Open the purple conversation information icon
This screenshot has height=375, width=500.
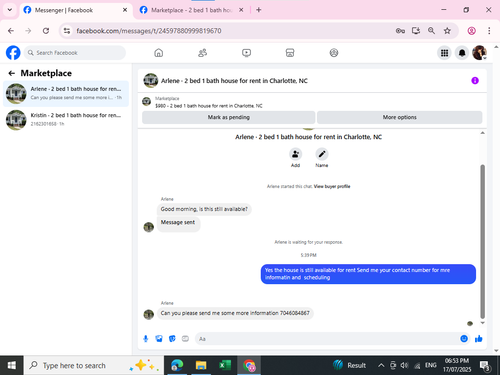click(475, 81)
